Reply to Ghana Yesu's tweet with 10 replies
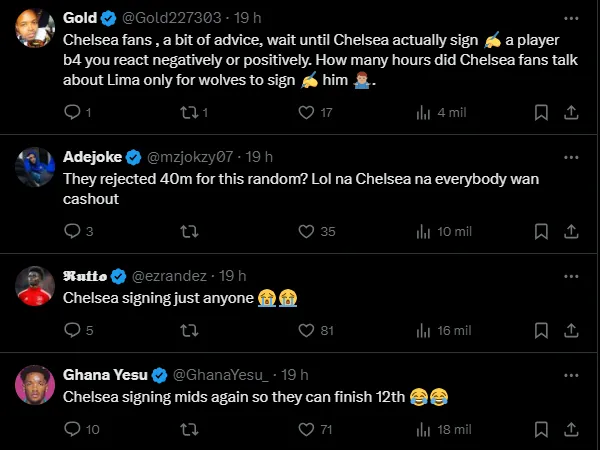 point(71,429)
